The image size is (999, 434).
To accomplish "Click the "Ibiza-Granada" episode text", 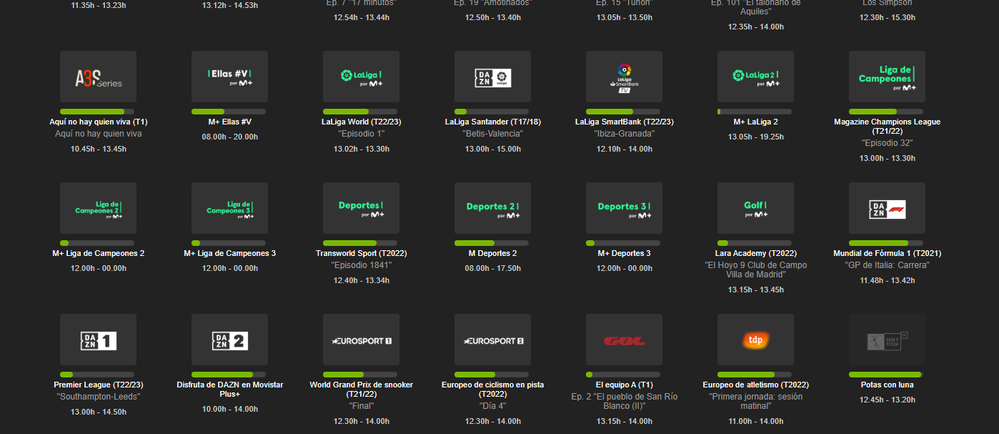I will [x=624, y=134].
